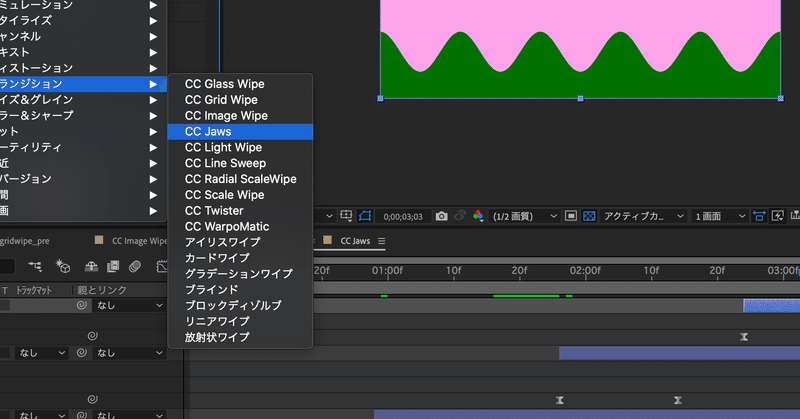The image size is (800, 419).
Task: Toggle pixel aspect ratio correction icon
Action: (759, 216)
